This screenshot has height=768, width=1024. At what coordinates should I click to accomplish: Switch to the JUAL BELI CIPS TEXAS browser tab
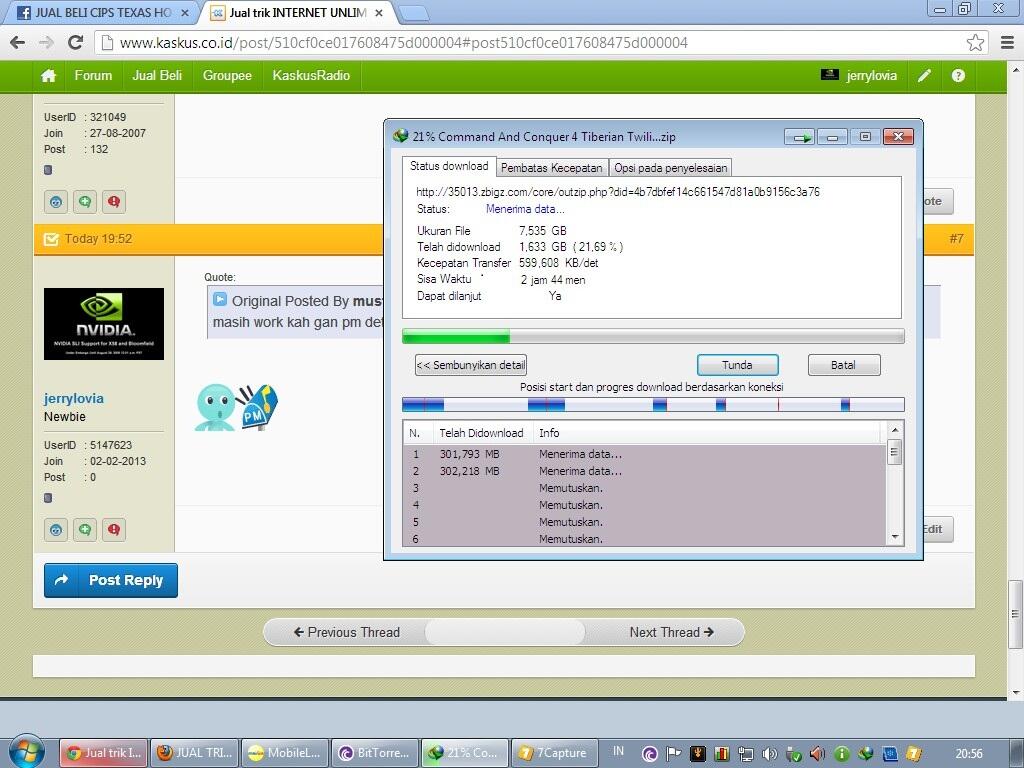102,12
